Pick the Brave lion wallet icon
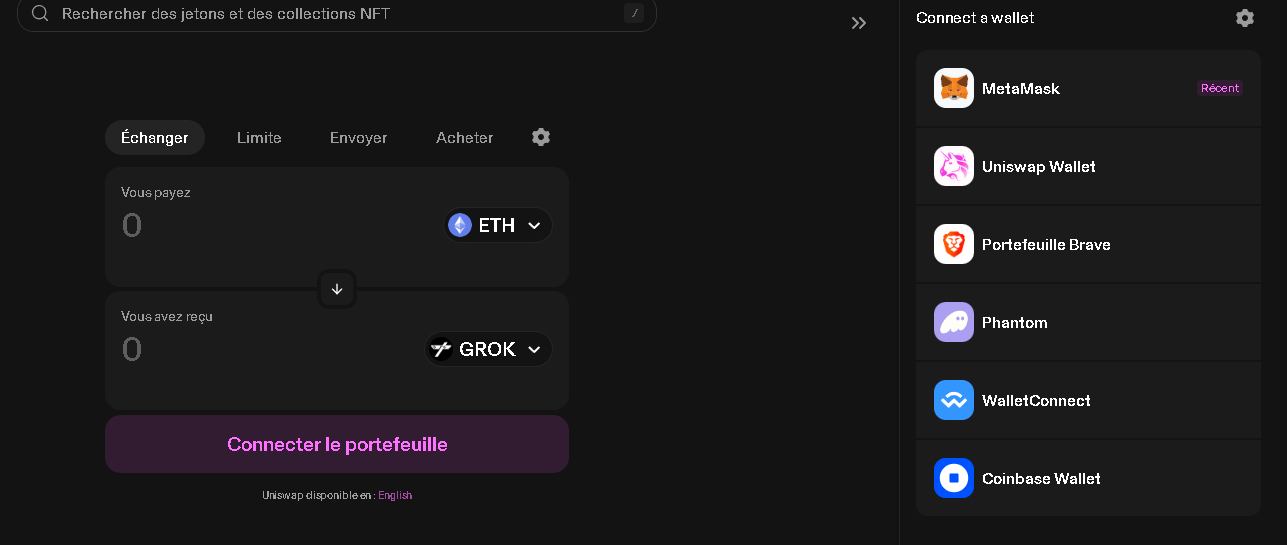The height and width of the screenshot is (545, 1287). [x=953, y=244]
